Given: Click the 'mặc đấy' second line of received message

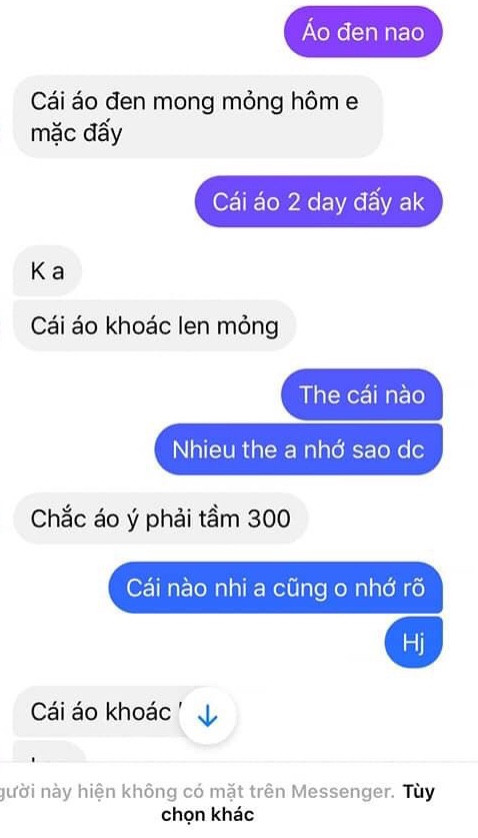Looking at the screenshot, I should 76,133.
